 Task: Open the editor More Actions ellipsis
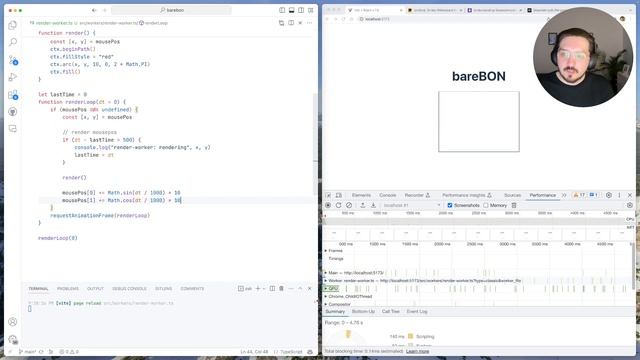tap(310, 23)
